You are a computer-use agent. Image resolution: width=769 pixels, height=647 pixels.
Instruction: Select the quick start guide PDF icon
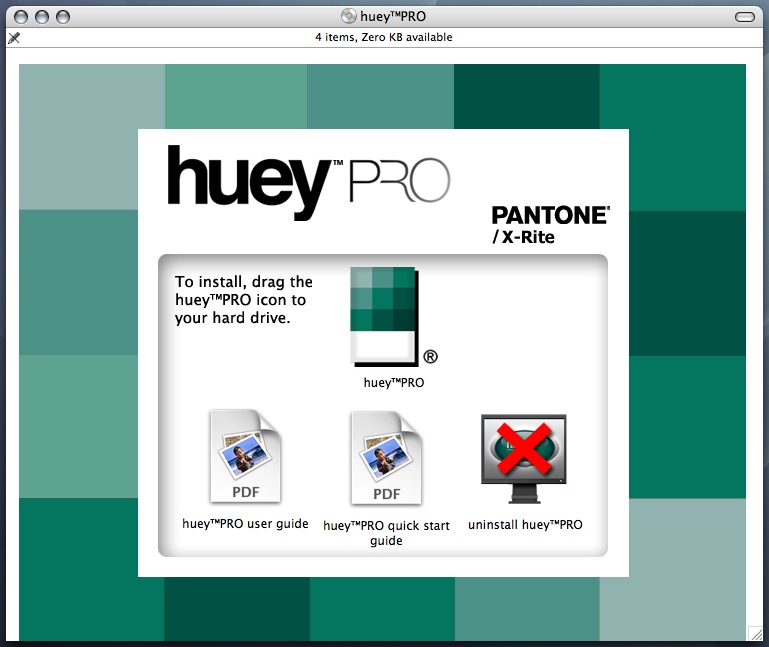386,457
